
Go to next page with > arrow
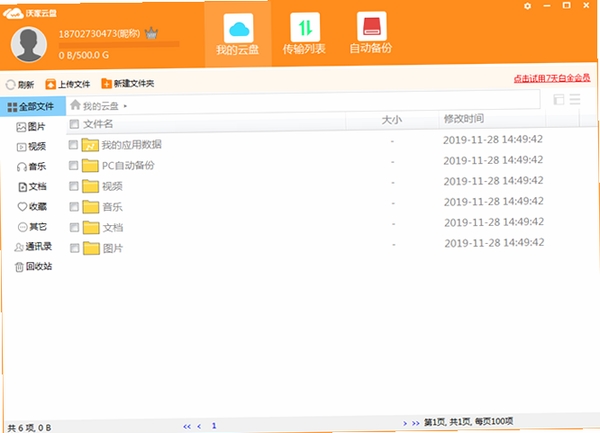coord(405,423)
